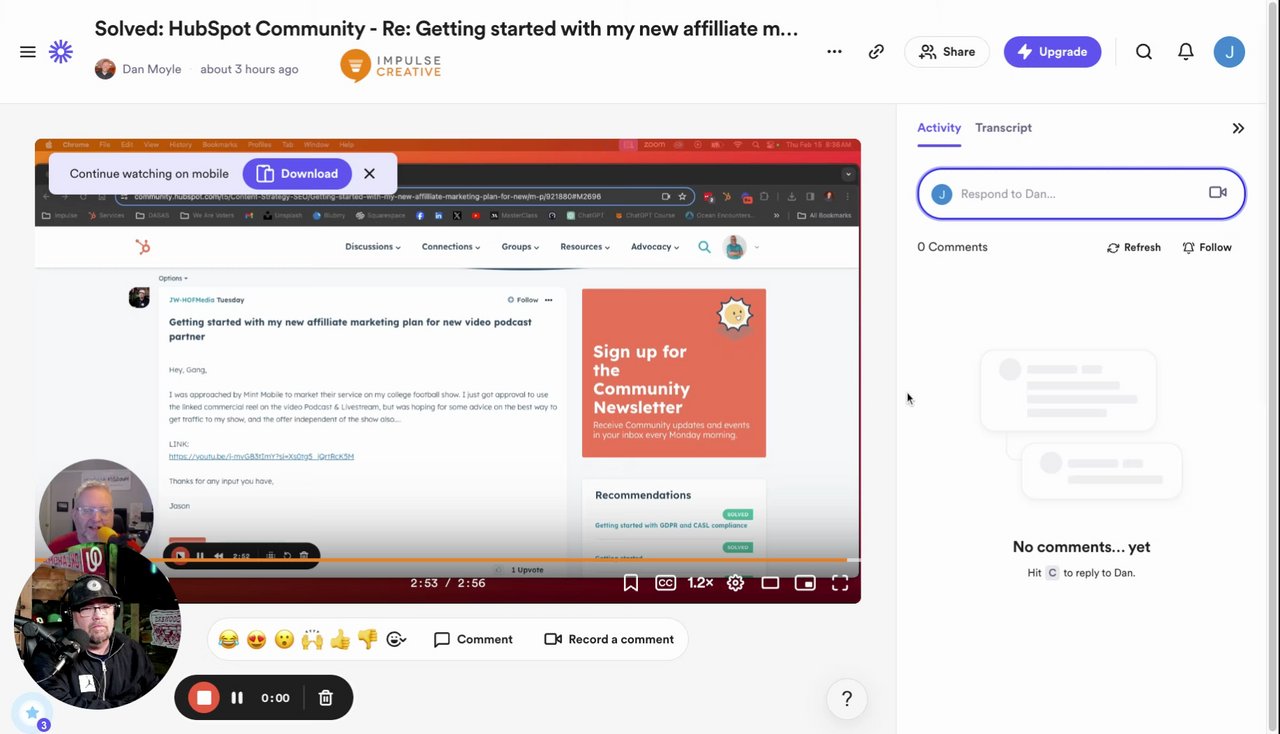Image resolution: width=1280 pixels, height=734 pixels.
Task: React with the raised hands emoji
Action: click(x=312, y=639)
